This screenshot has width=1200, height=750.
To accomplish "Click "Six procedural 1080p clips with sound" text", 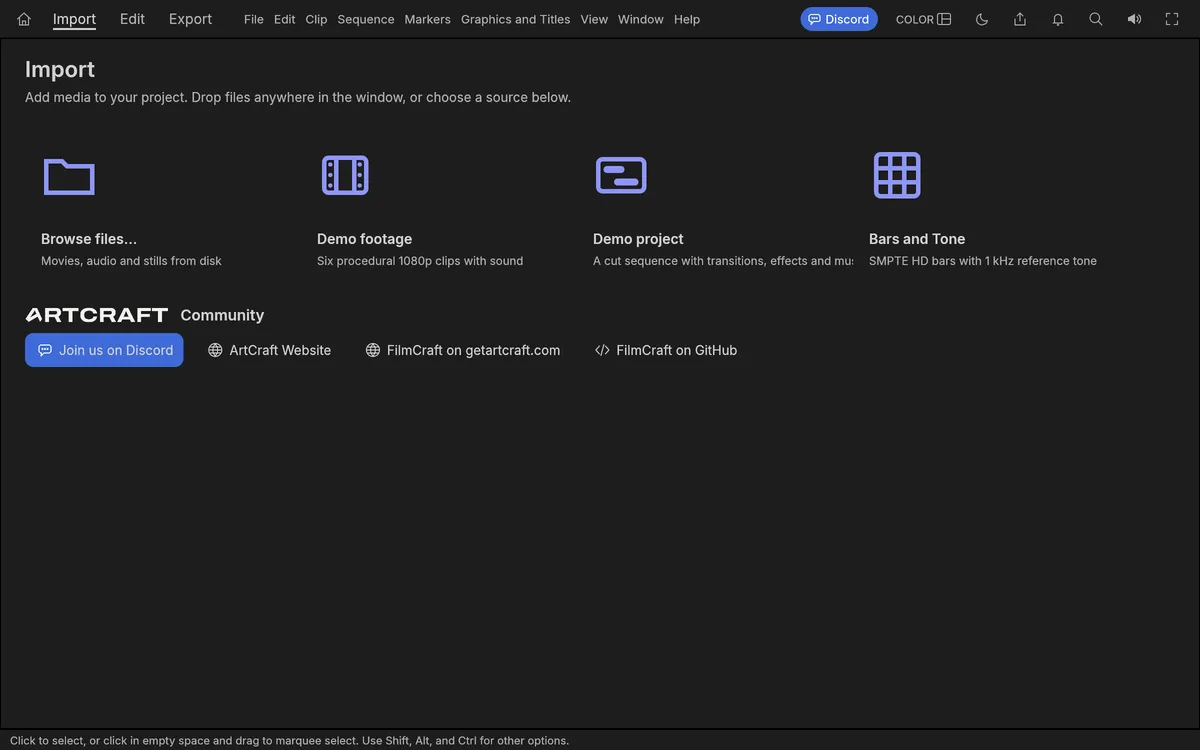I will click(420, 261).
